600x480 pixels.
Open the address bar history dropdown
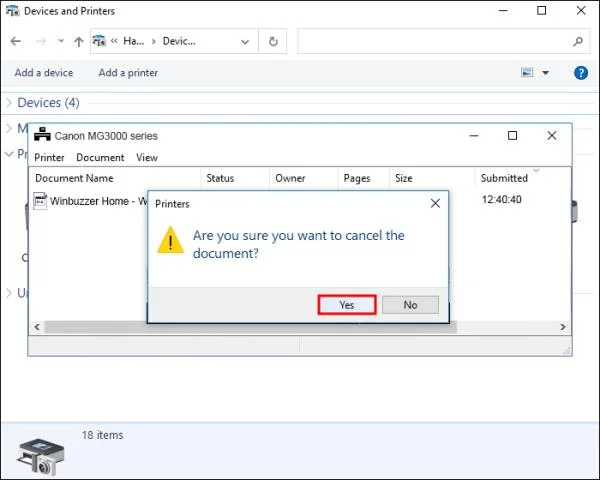245,41
